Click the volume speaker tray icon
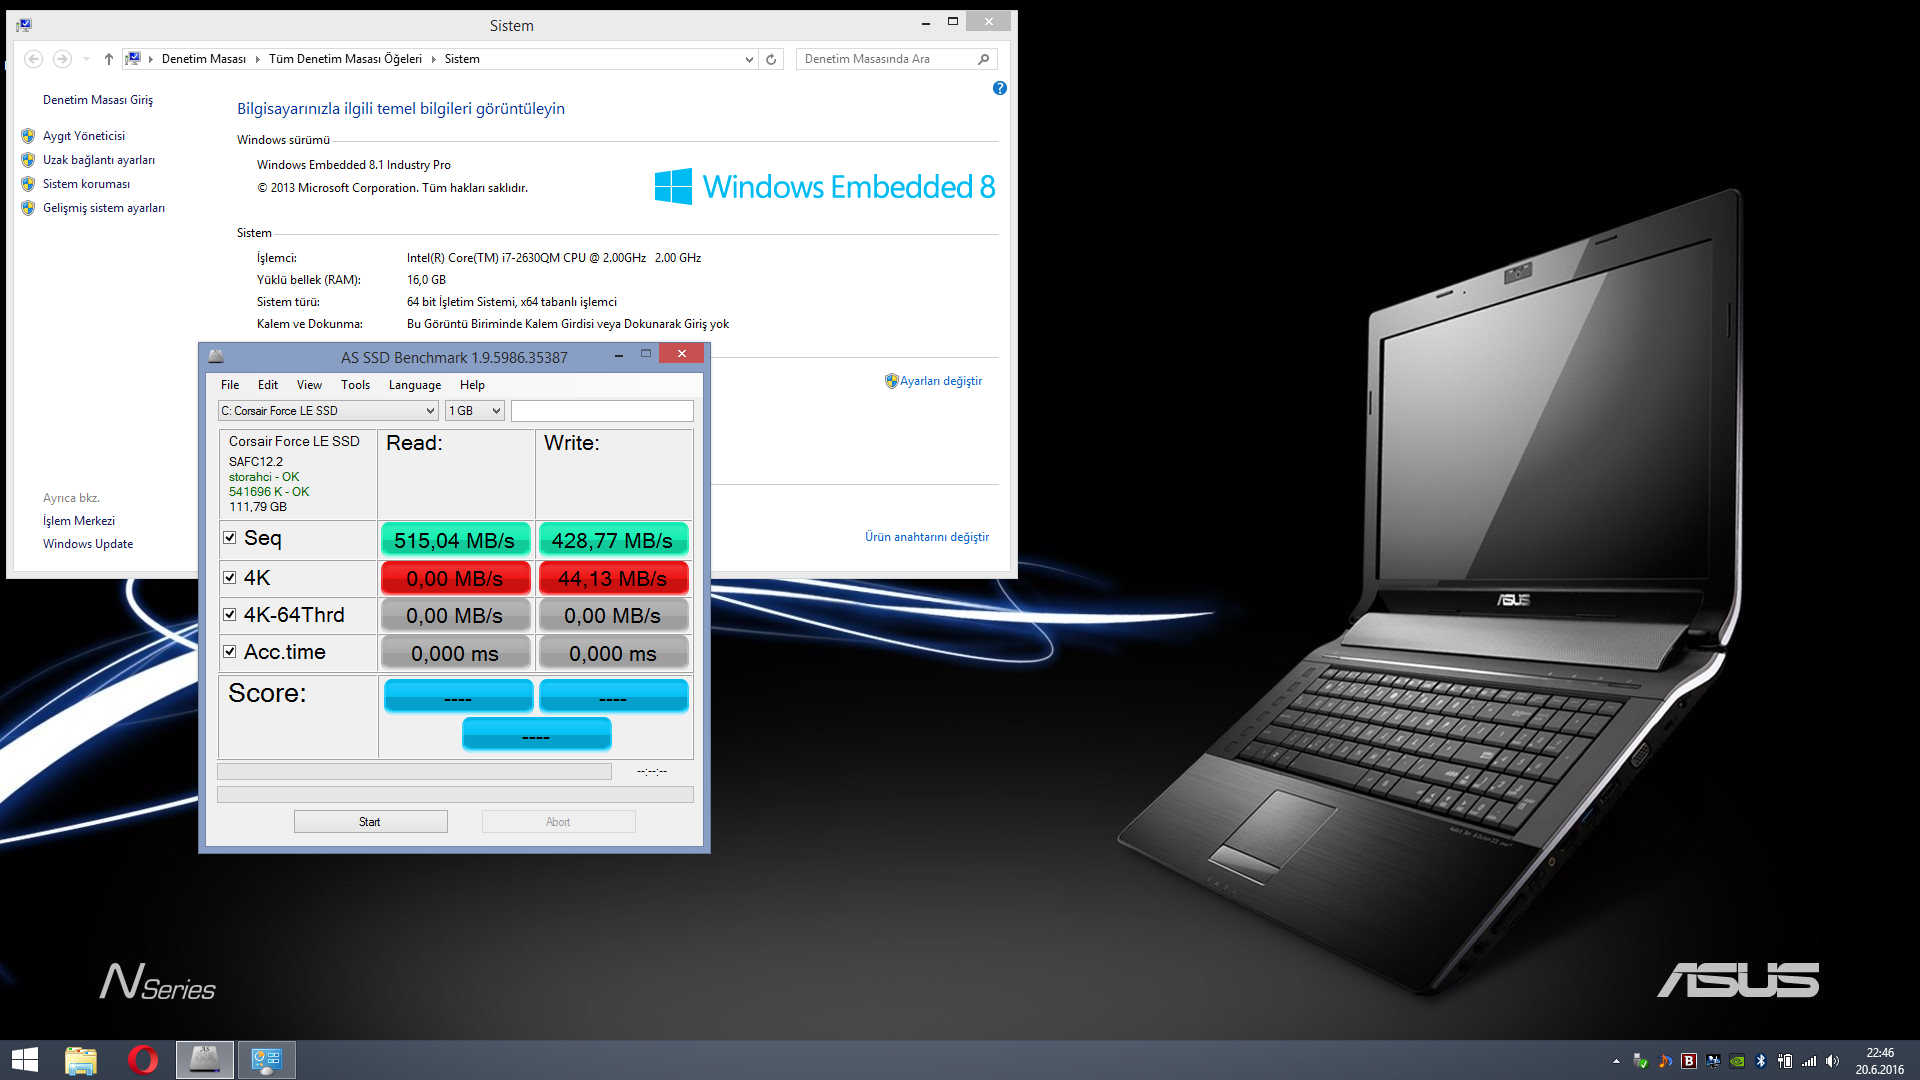1920x1080 pixels. tap(1832, 1061)
